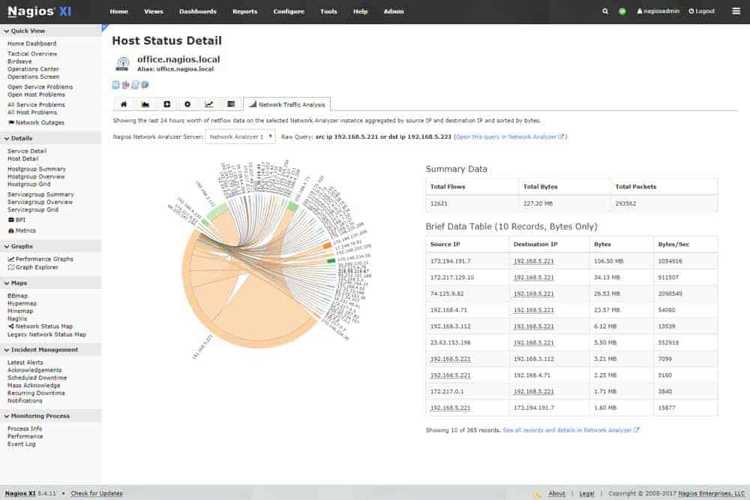Open BPI sidebar link
This screenshot has width=750, height=500.
click(x=17, y=220)
